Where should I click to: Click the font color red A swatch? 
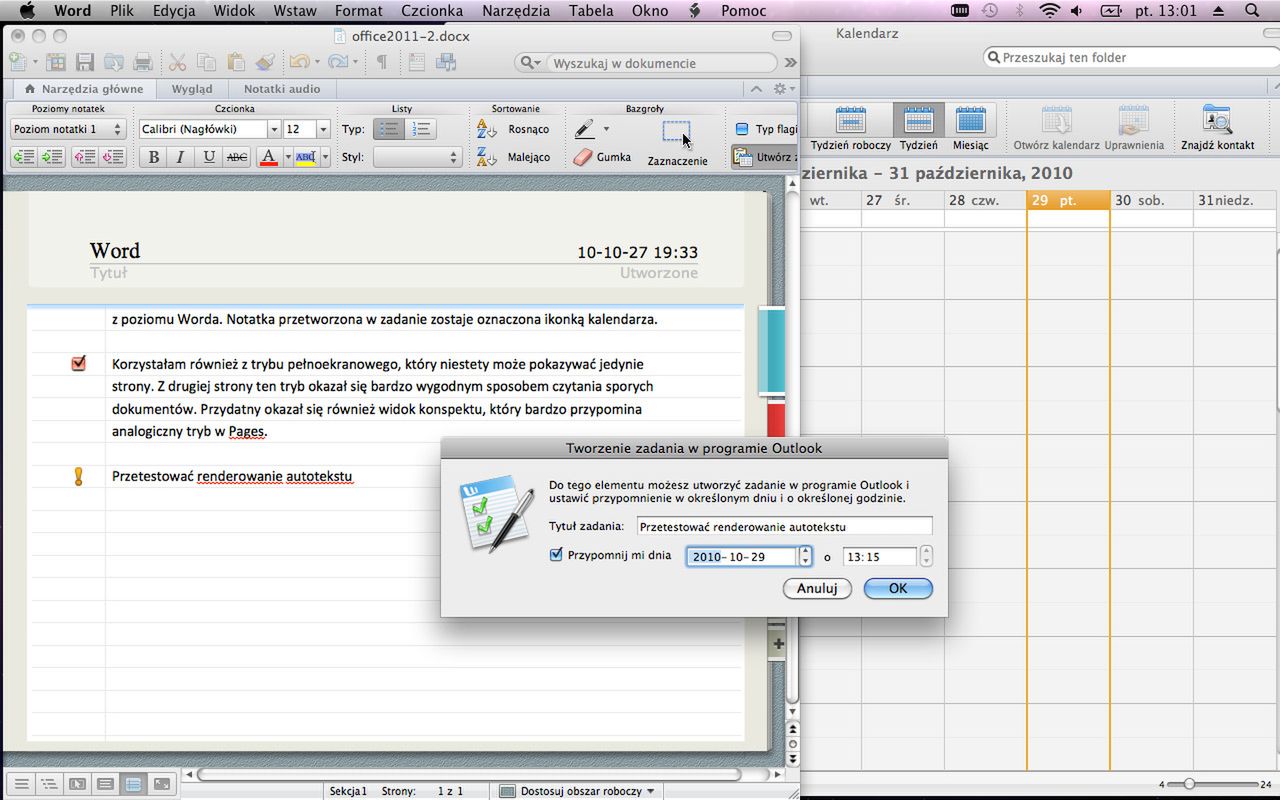coord(268,157)
